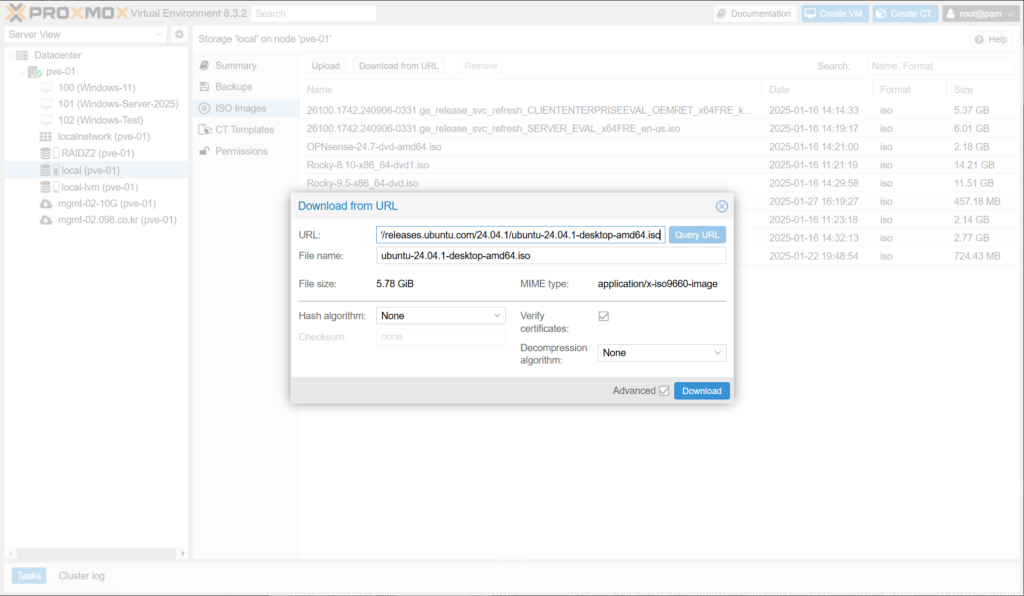
Task: Click the File name input field
Action: [550, 256]
